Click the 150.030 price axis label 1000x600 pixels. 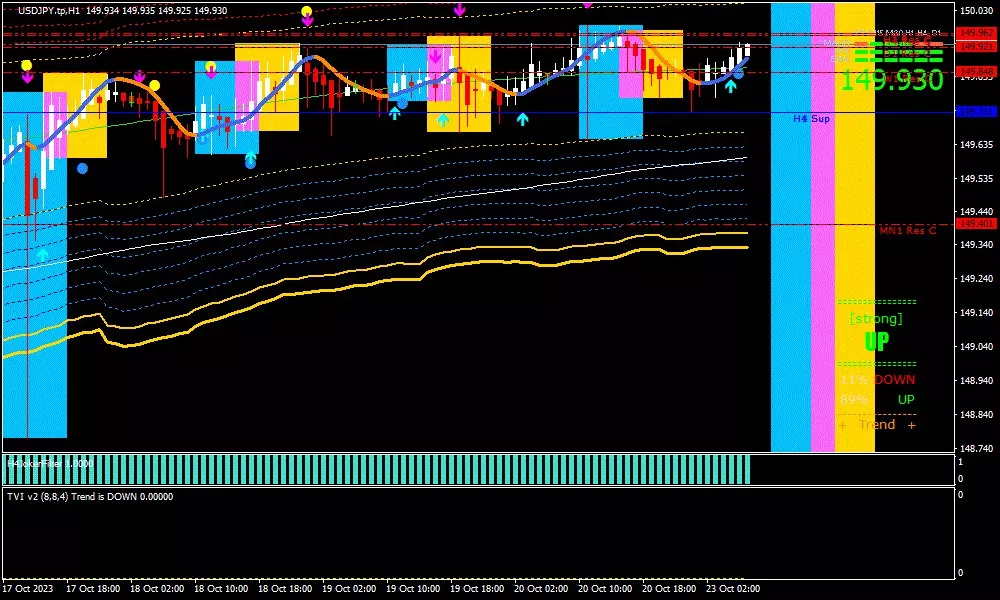[976, 11]
